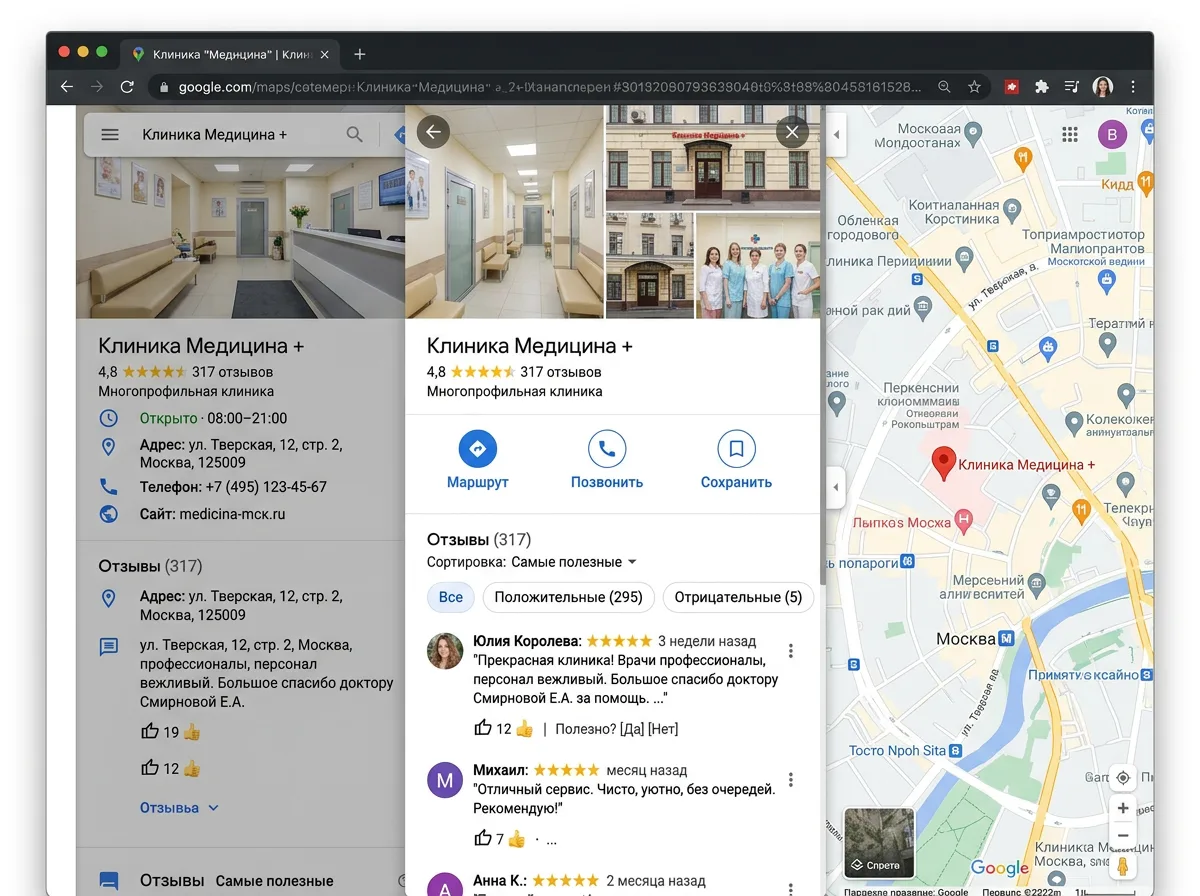1200x896 pixels.
Task: Open the hamburger menu in Maps search box
Action: tap(110, 134)
